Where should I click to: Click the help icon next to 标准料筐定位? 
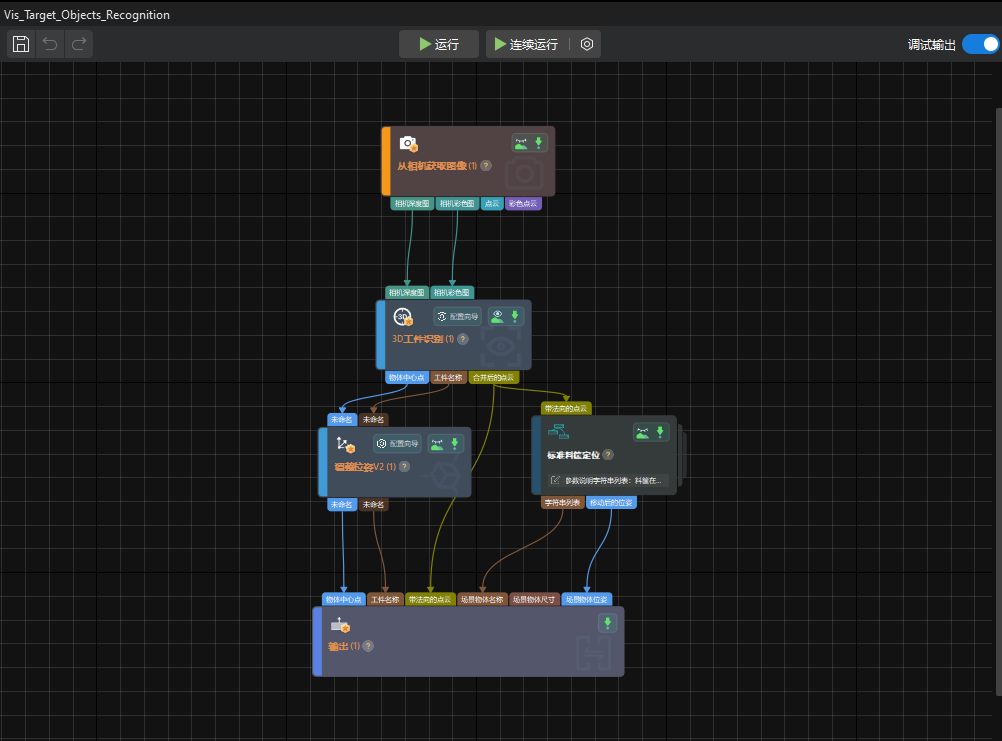(608, 455)
